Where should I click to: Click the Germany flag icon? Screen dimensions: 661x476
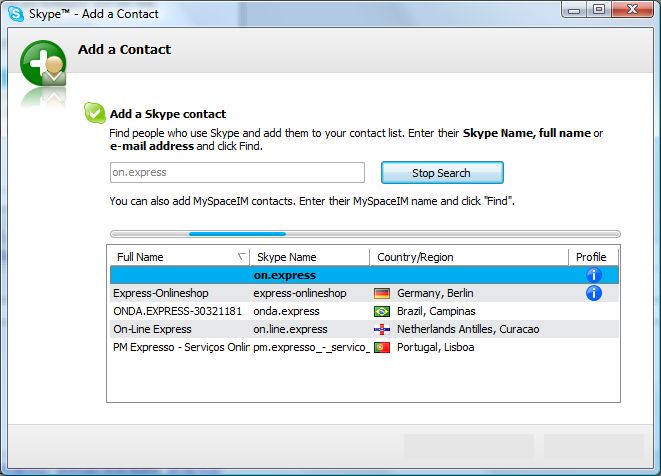click(x=381, y=293)
